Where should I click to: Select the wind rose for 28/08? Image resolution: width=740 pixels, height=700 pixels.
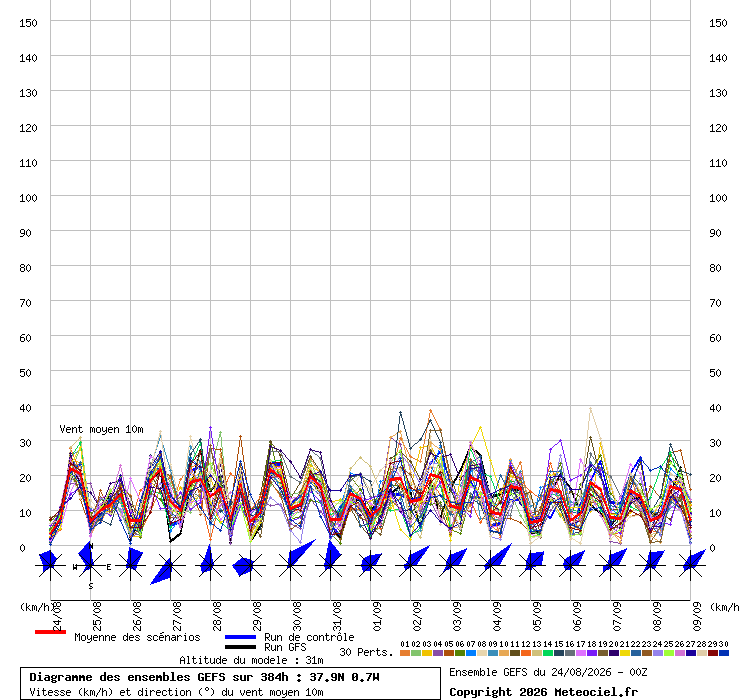[210, 564]
